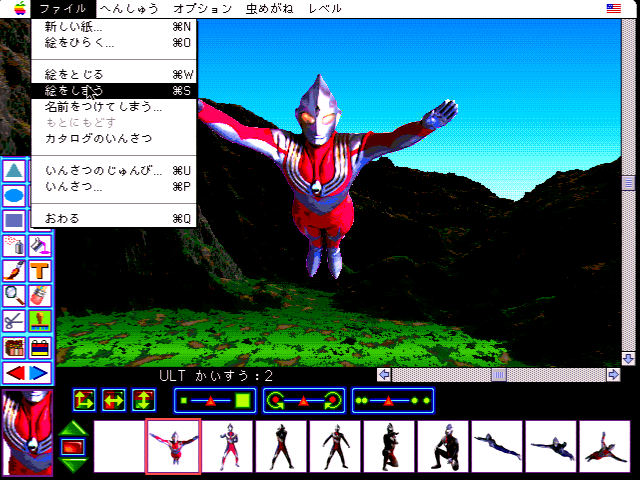This screenshot has height=480, width=640.
Task: Click vertical scrollbar down arrow
Action: (628, 359)
